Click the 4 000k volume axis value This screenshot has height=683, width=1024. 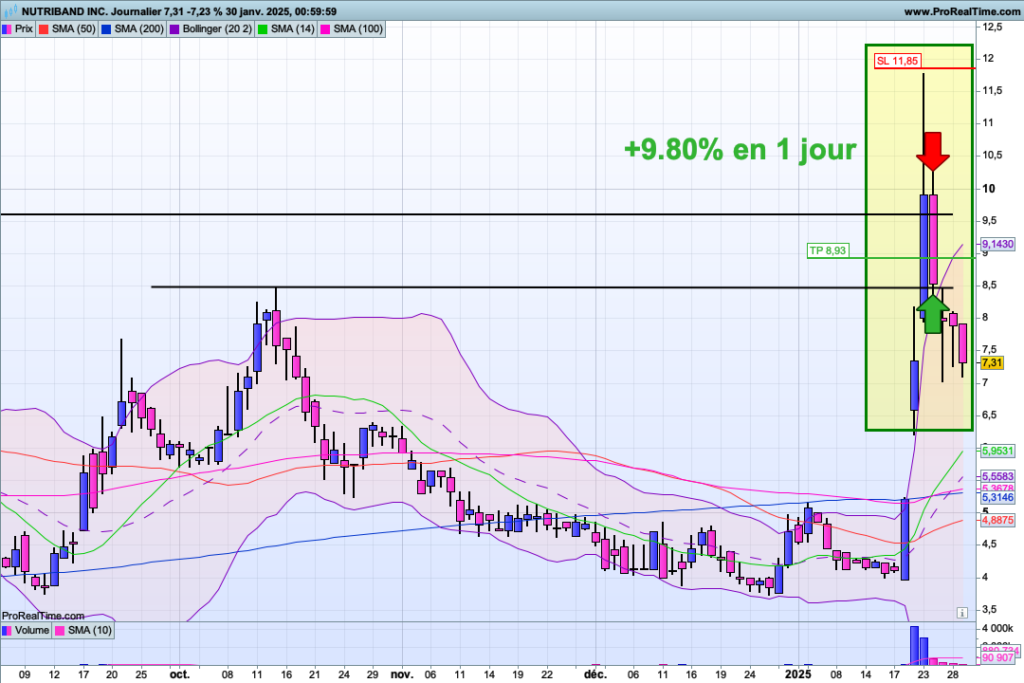tap(998, 628)
